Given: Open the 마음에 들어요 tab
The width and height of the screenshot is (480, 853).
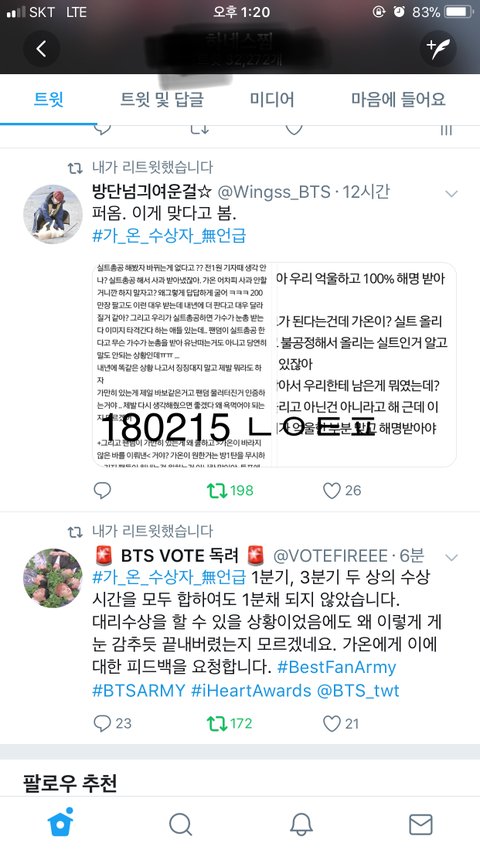Looking at the screenshot, I should (x=398, y=100).
